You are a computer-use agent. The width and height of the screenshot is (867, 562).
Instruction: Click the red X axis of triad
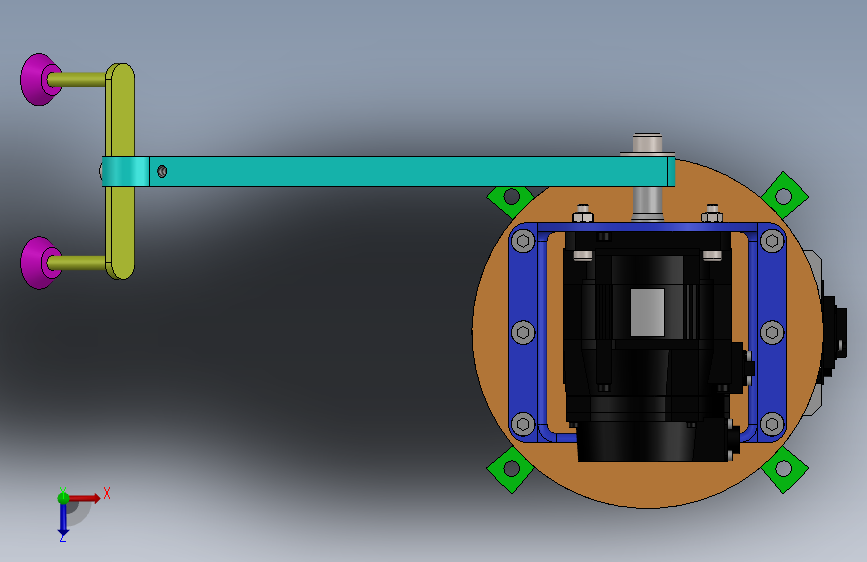tap(85, 498)
